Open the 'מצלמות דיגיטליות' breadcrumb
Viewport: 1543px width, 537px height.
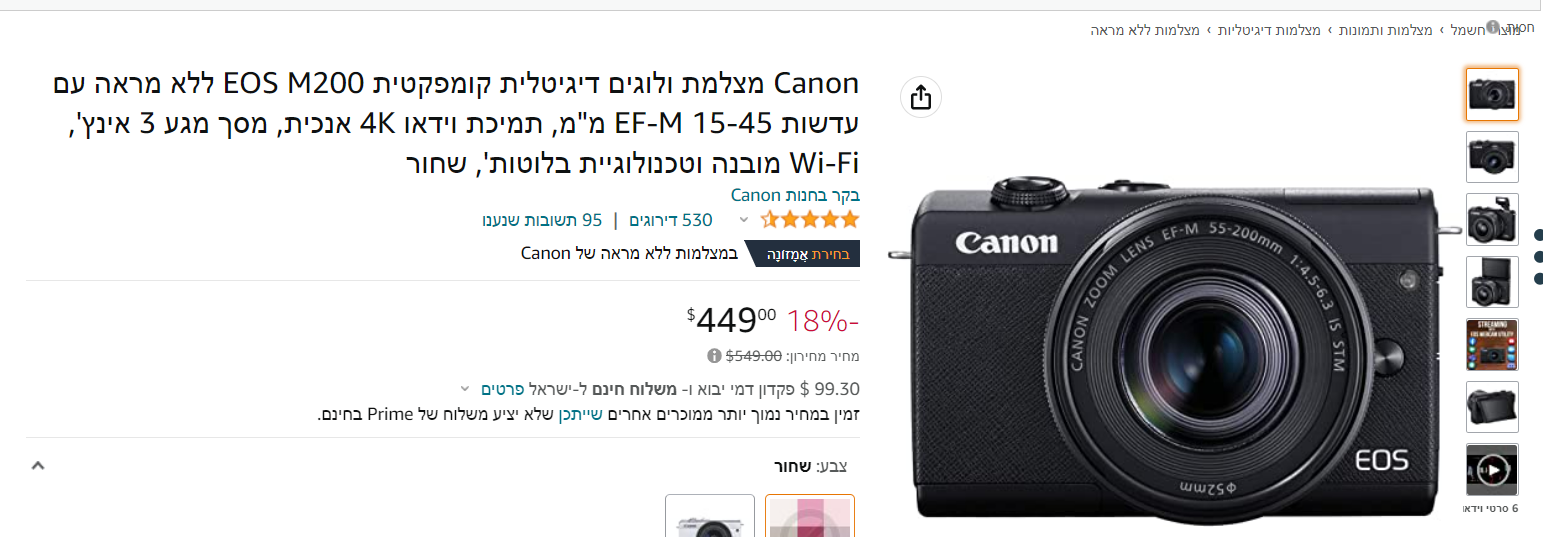pyautogui.click(x=1273, y=30)
